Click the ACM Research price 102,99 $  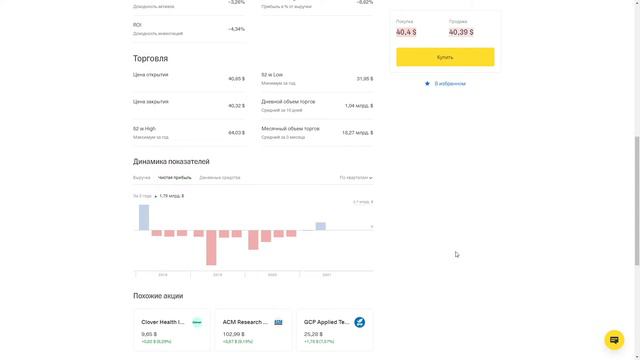pyautogui.click(x=233, y=334)
